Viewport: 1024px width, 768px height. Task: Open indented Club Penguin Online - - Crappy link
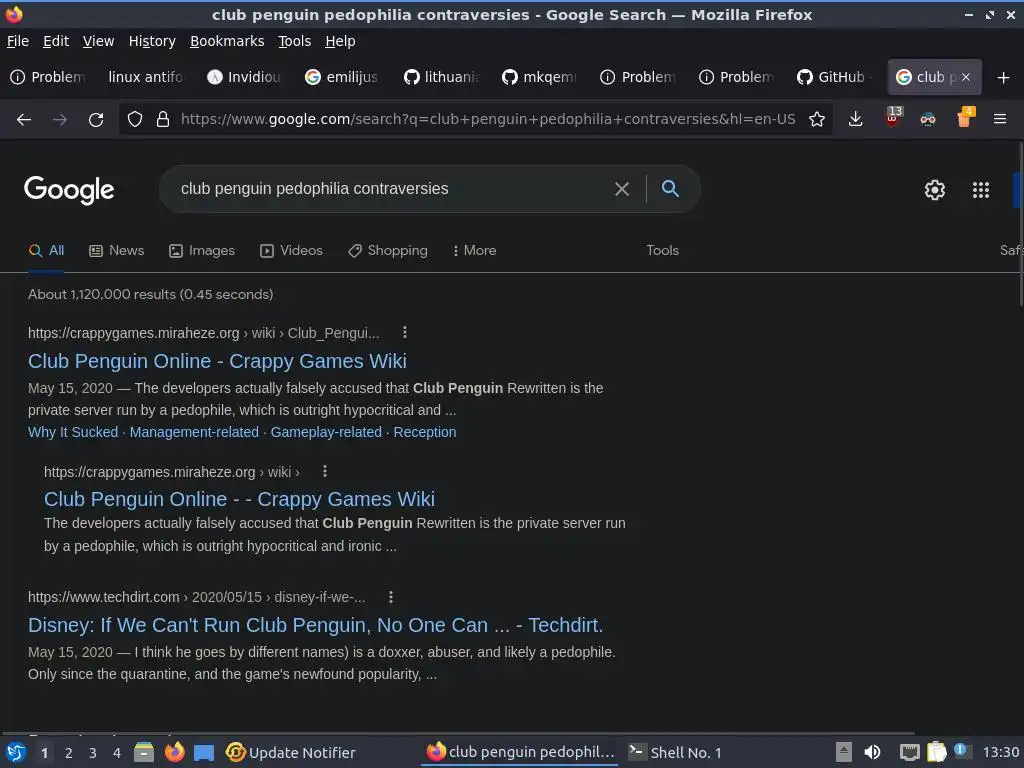pos(239,499)
